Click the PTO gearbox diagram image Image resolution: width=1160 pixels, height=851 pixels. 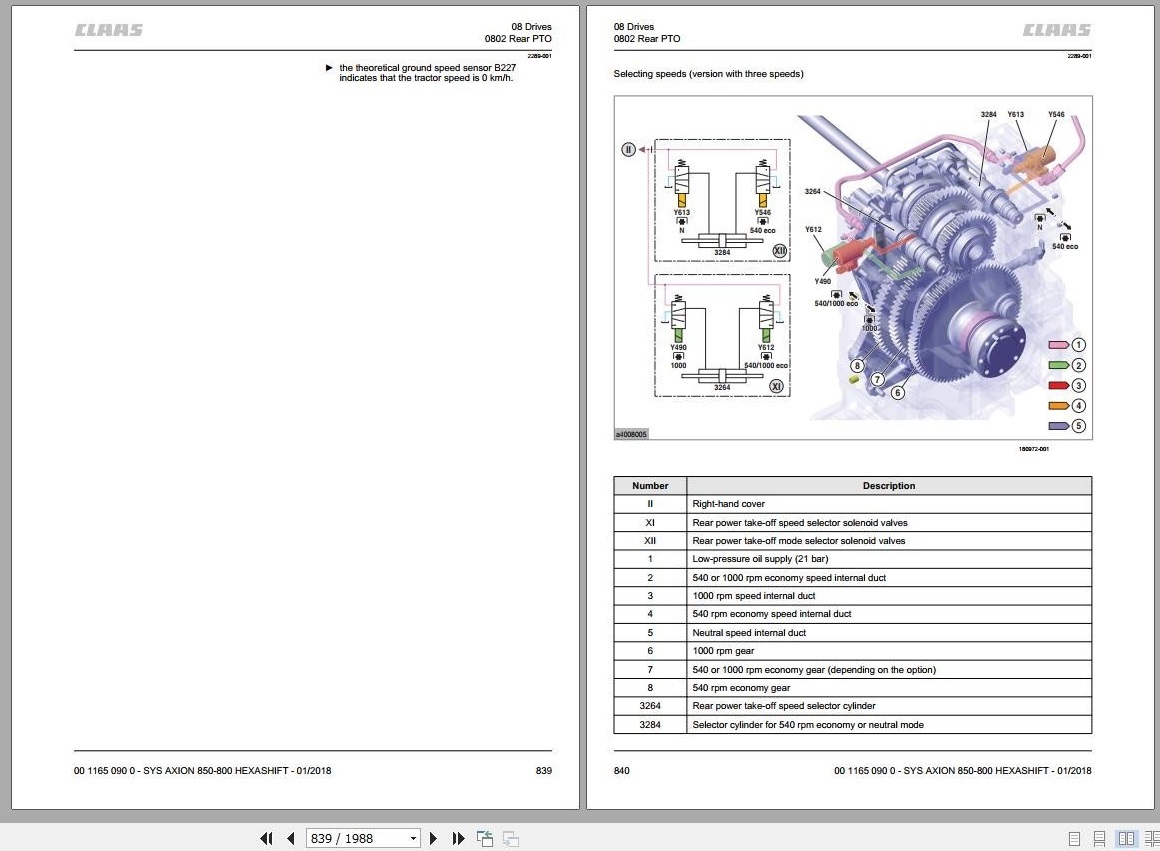click(x=853, y=268)
